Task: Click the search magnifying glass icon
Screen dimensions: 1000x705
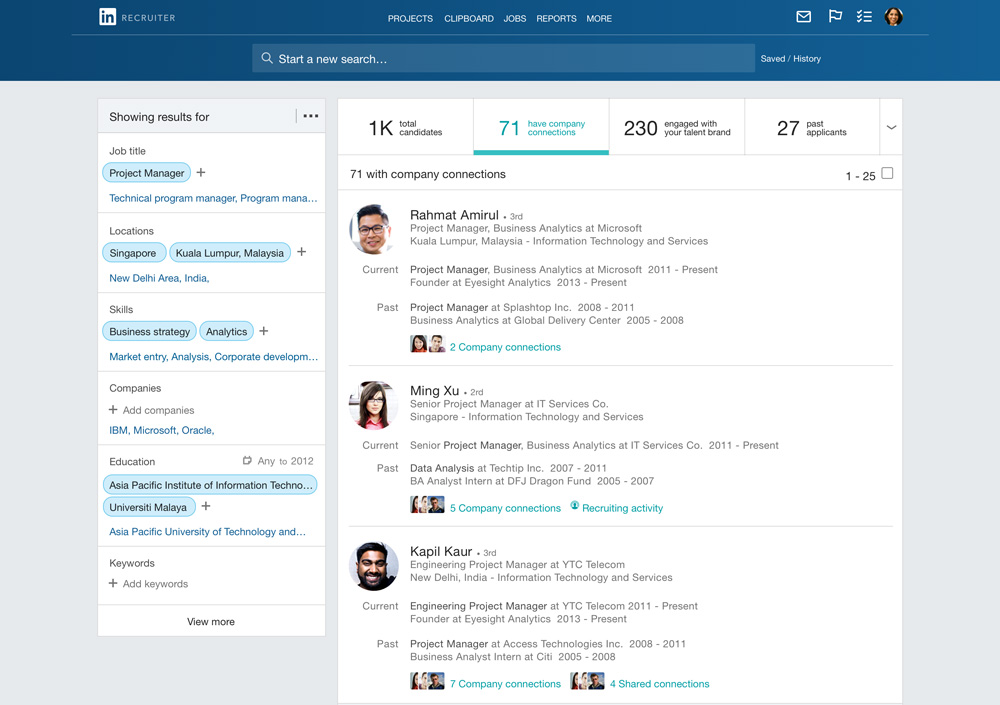Action: pyautogui.click(x=267, y=58)
